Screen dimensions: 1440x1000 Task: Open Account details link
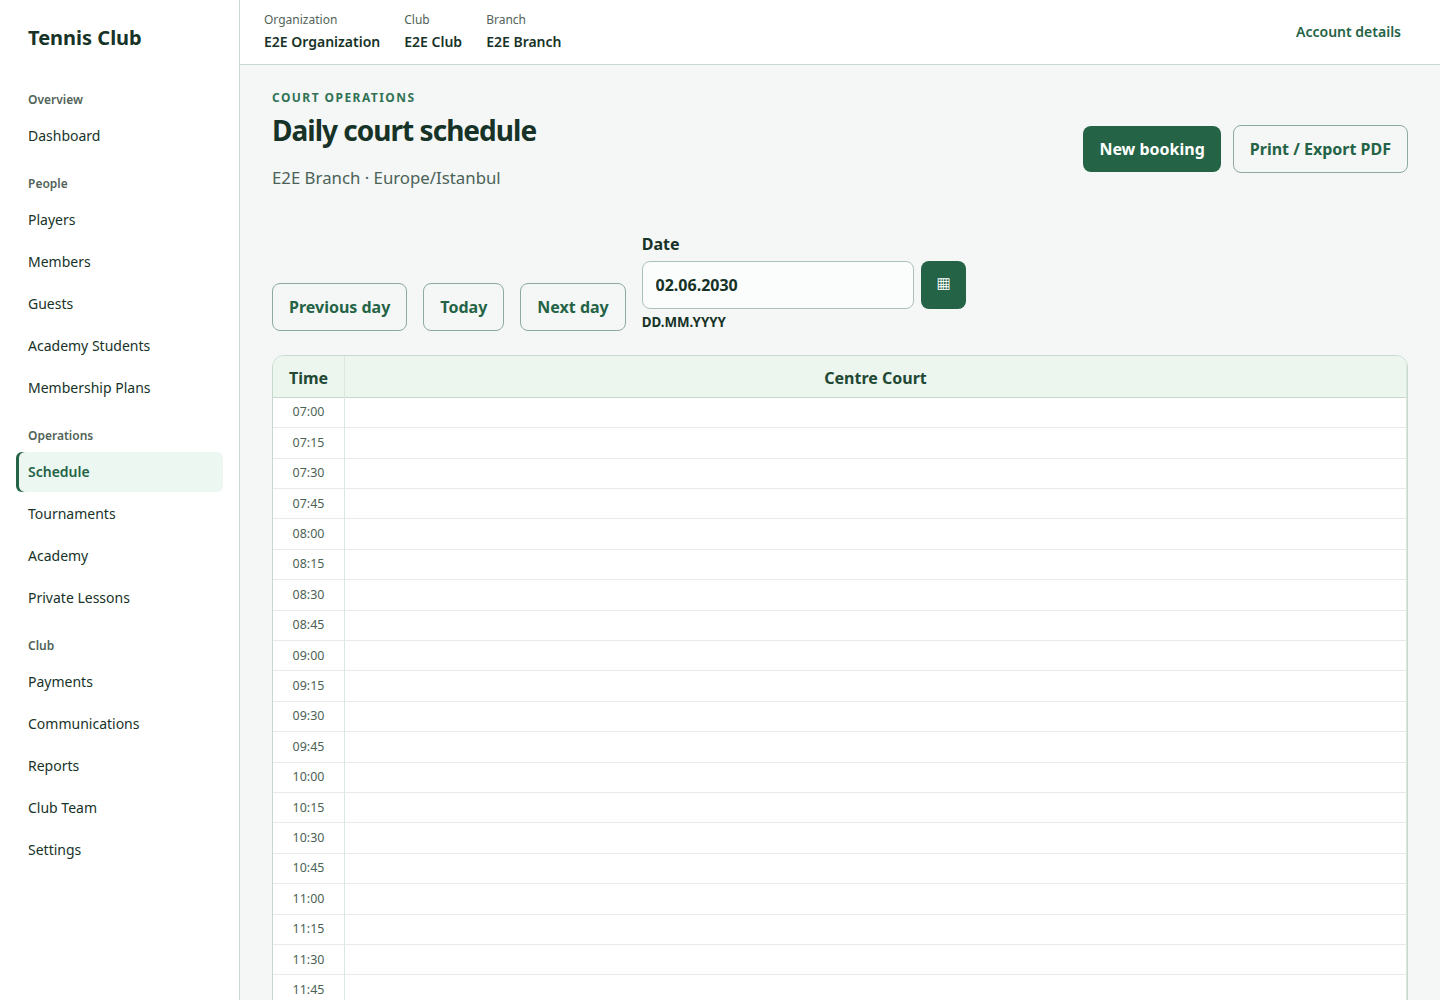tap(1348, 32)
